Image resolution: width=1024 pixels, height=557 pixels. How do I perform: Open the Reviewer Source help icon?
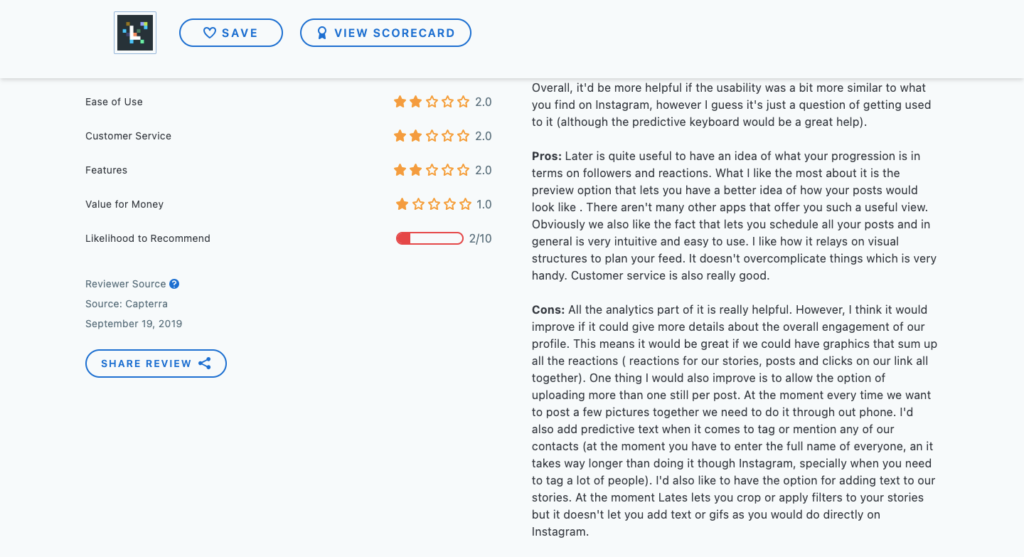pos(174,284)
